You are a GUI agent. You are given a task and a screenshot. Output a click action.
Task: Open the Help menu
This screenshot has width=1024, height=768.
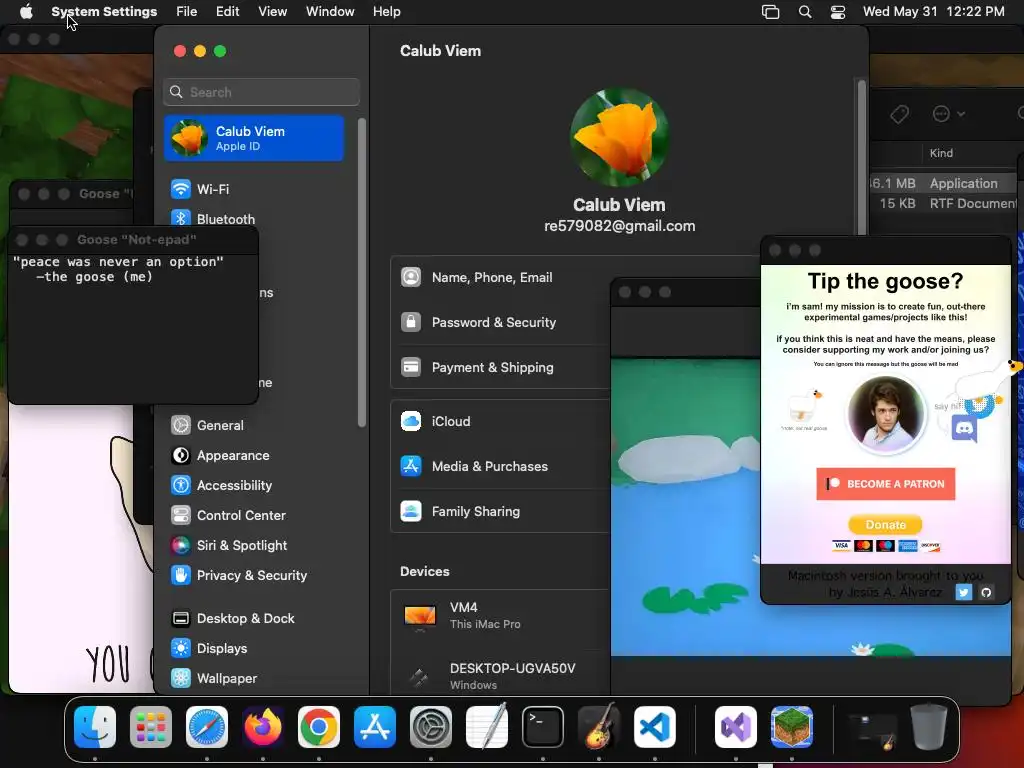click(x=387, y=12)
